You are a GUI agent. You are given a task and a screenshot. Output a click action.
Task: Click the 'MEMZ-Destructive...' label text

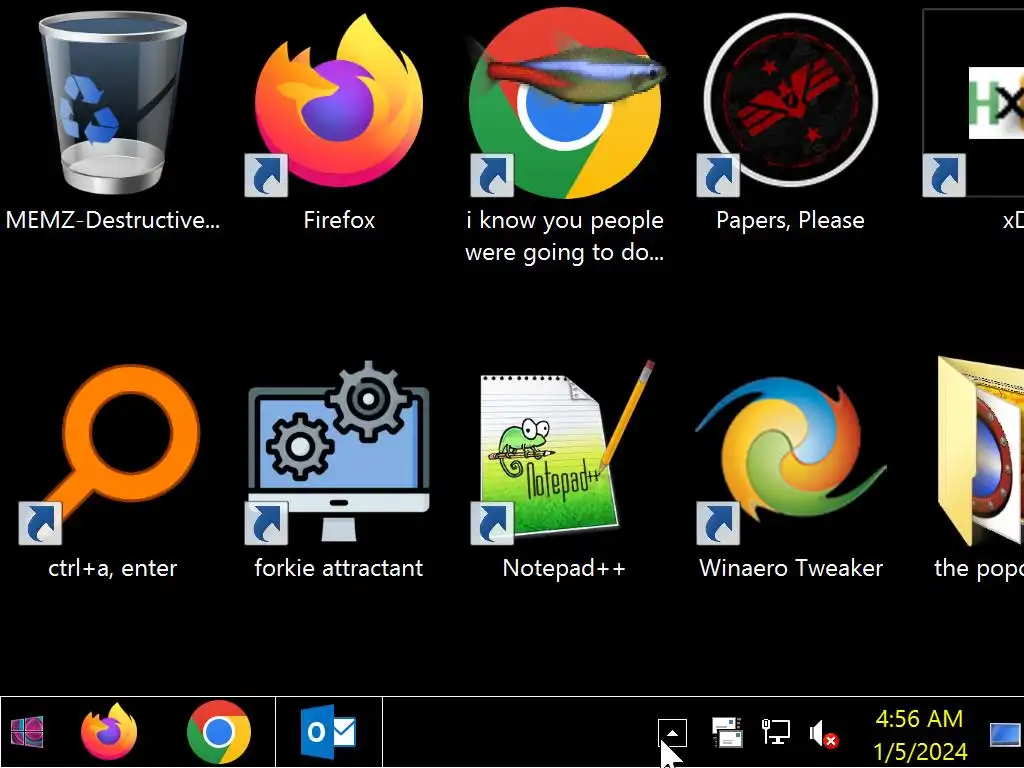point(112,220)
